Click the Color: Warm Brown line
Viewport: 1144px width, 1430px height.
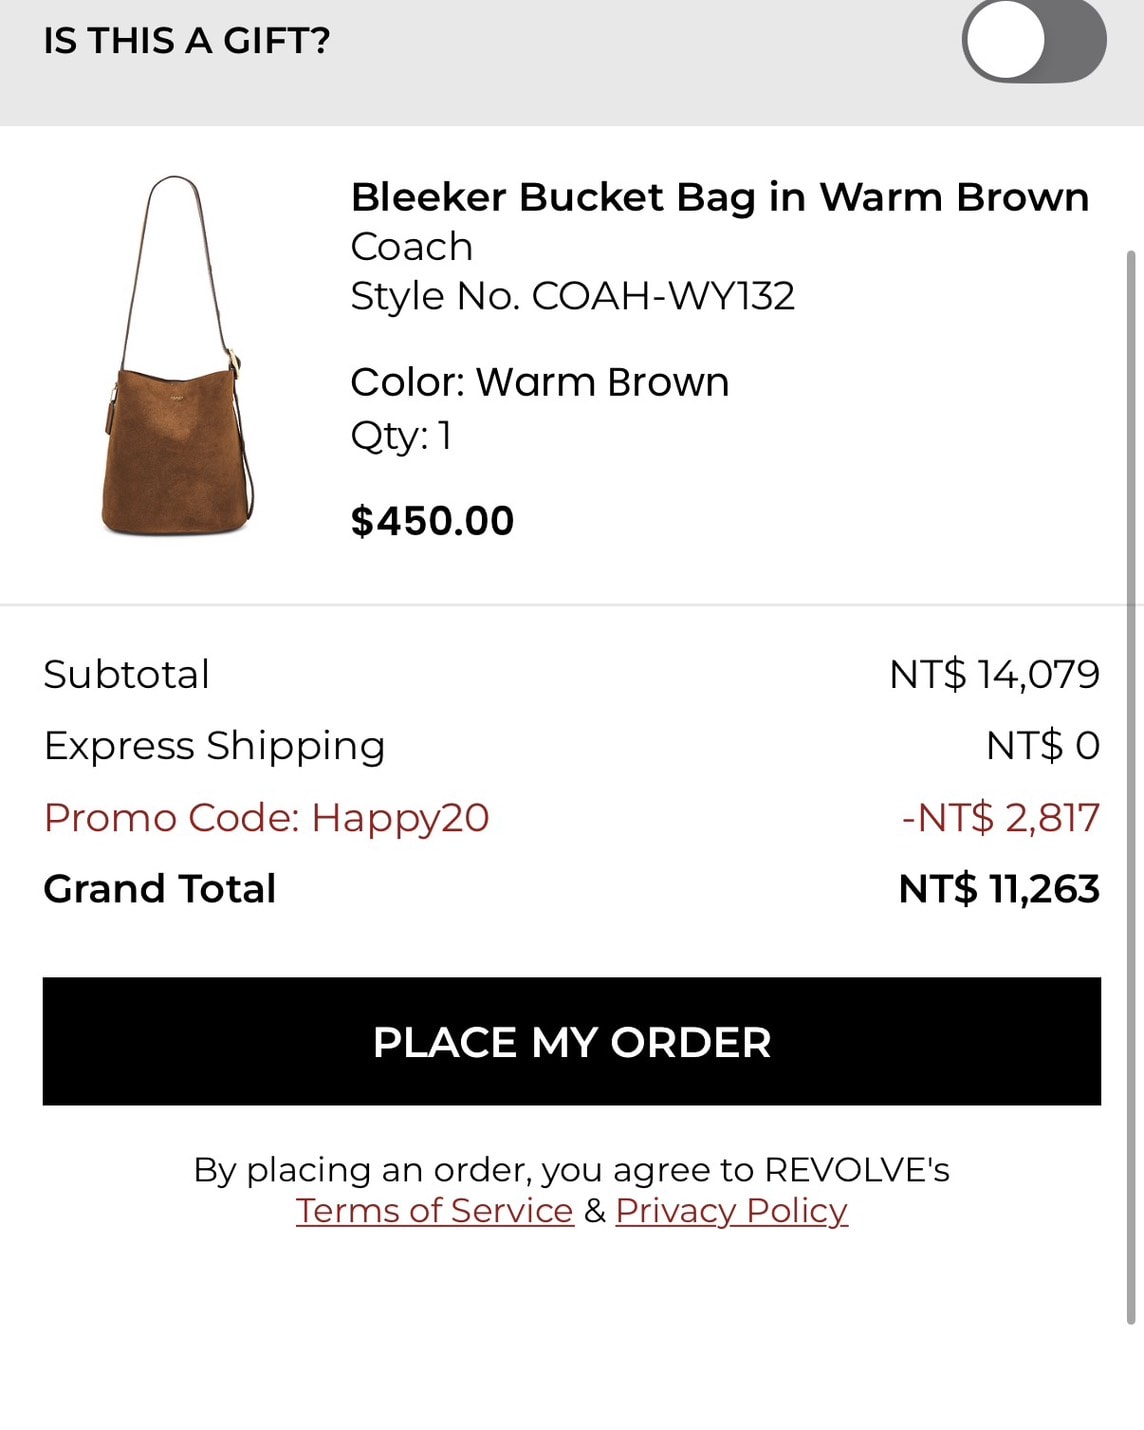click(x=539, y=382)
